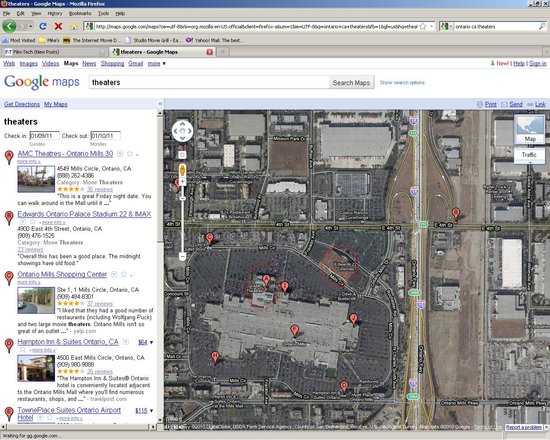Go back with the green Back arrow
This screenshot has width=550, height=440.
[9, 26]
